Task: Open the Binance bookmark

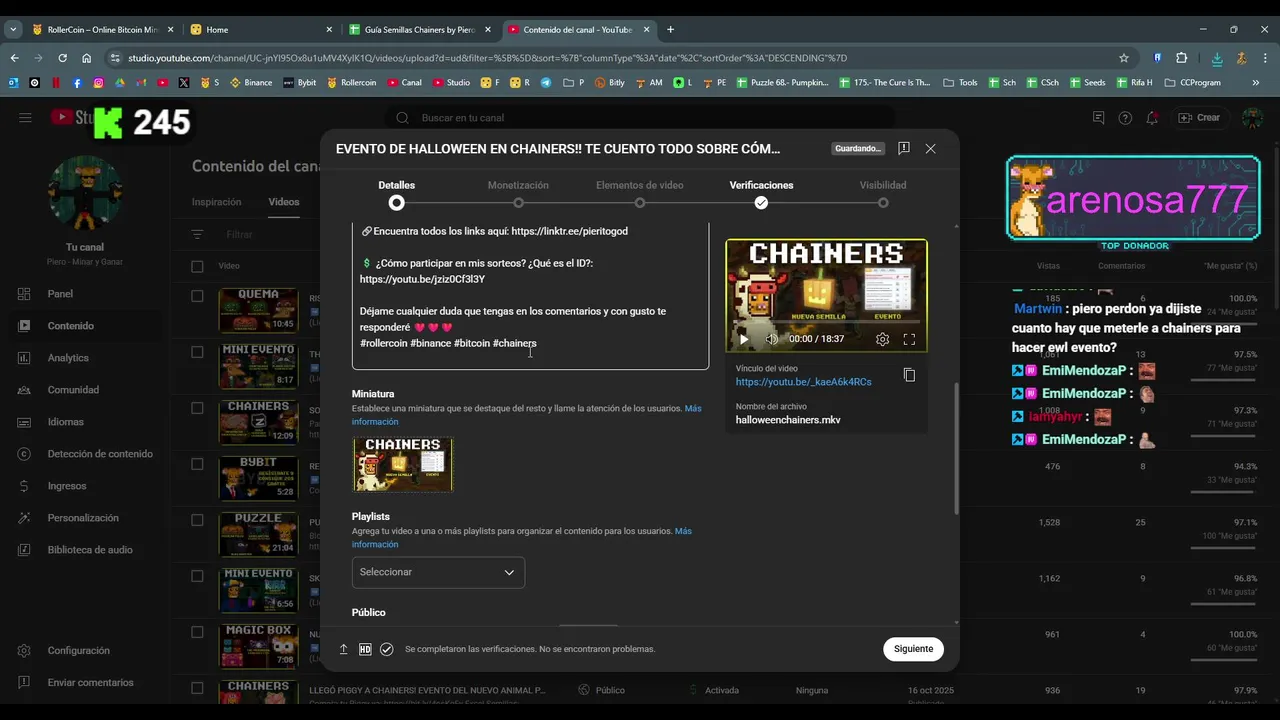Action: tap(251, 83)
